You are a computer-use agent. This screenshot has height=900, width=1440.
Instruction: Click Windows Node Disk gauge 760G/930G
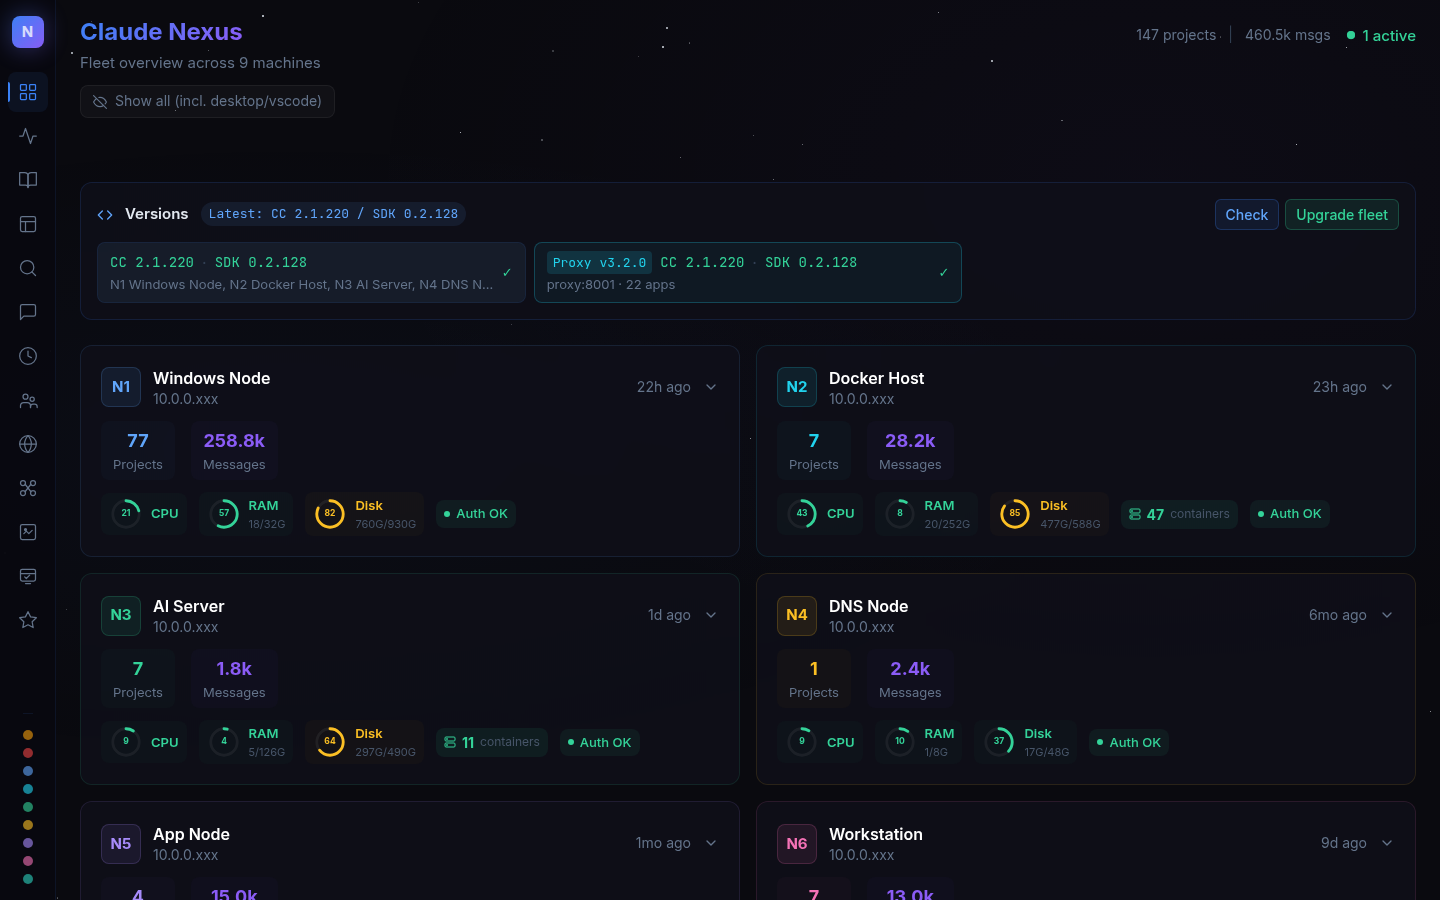(x=364, y=514)
